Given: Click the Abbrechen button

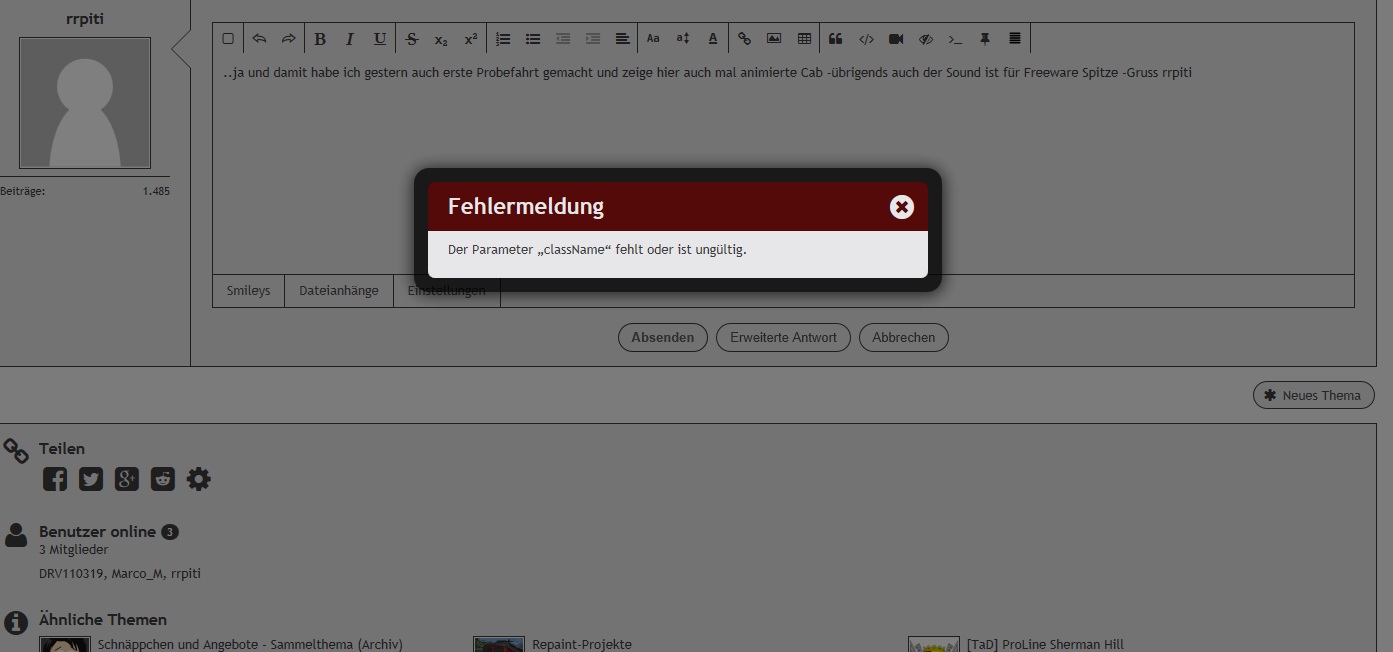Looking at the screenshot, I should (x=904, y=338).
